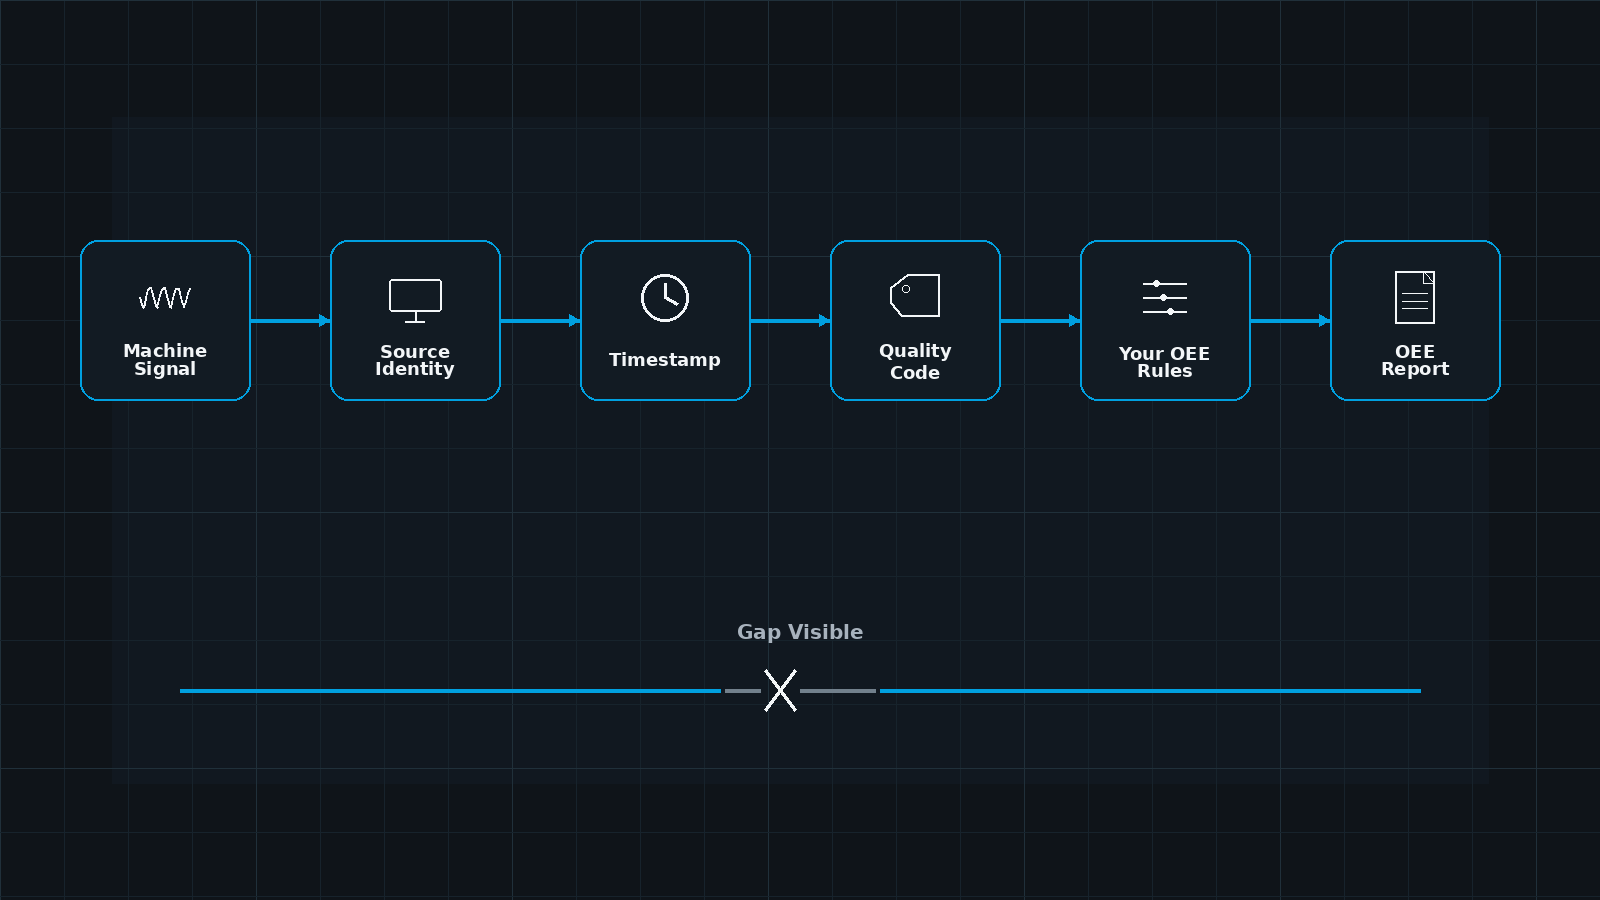The image size is (1600, 900).
Task: Click the gray timeline segment right of the X
Action: pyautogui.click(x=838, y=691)
